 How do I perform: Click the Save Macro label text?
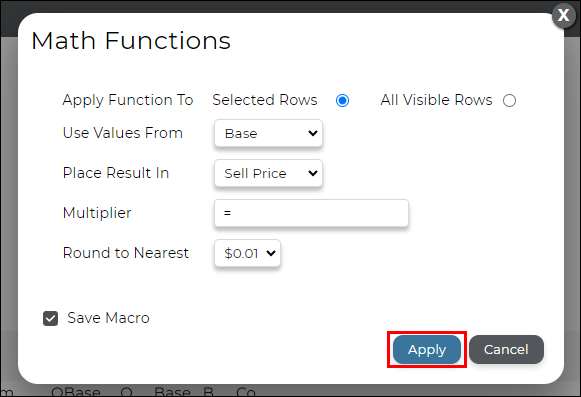108,318
